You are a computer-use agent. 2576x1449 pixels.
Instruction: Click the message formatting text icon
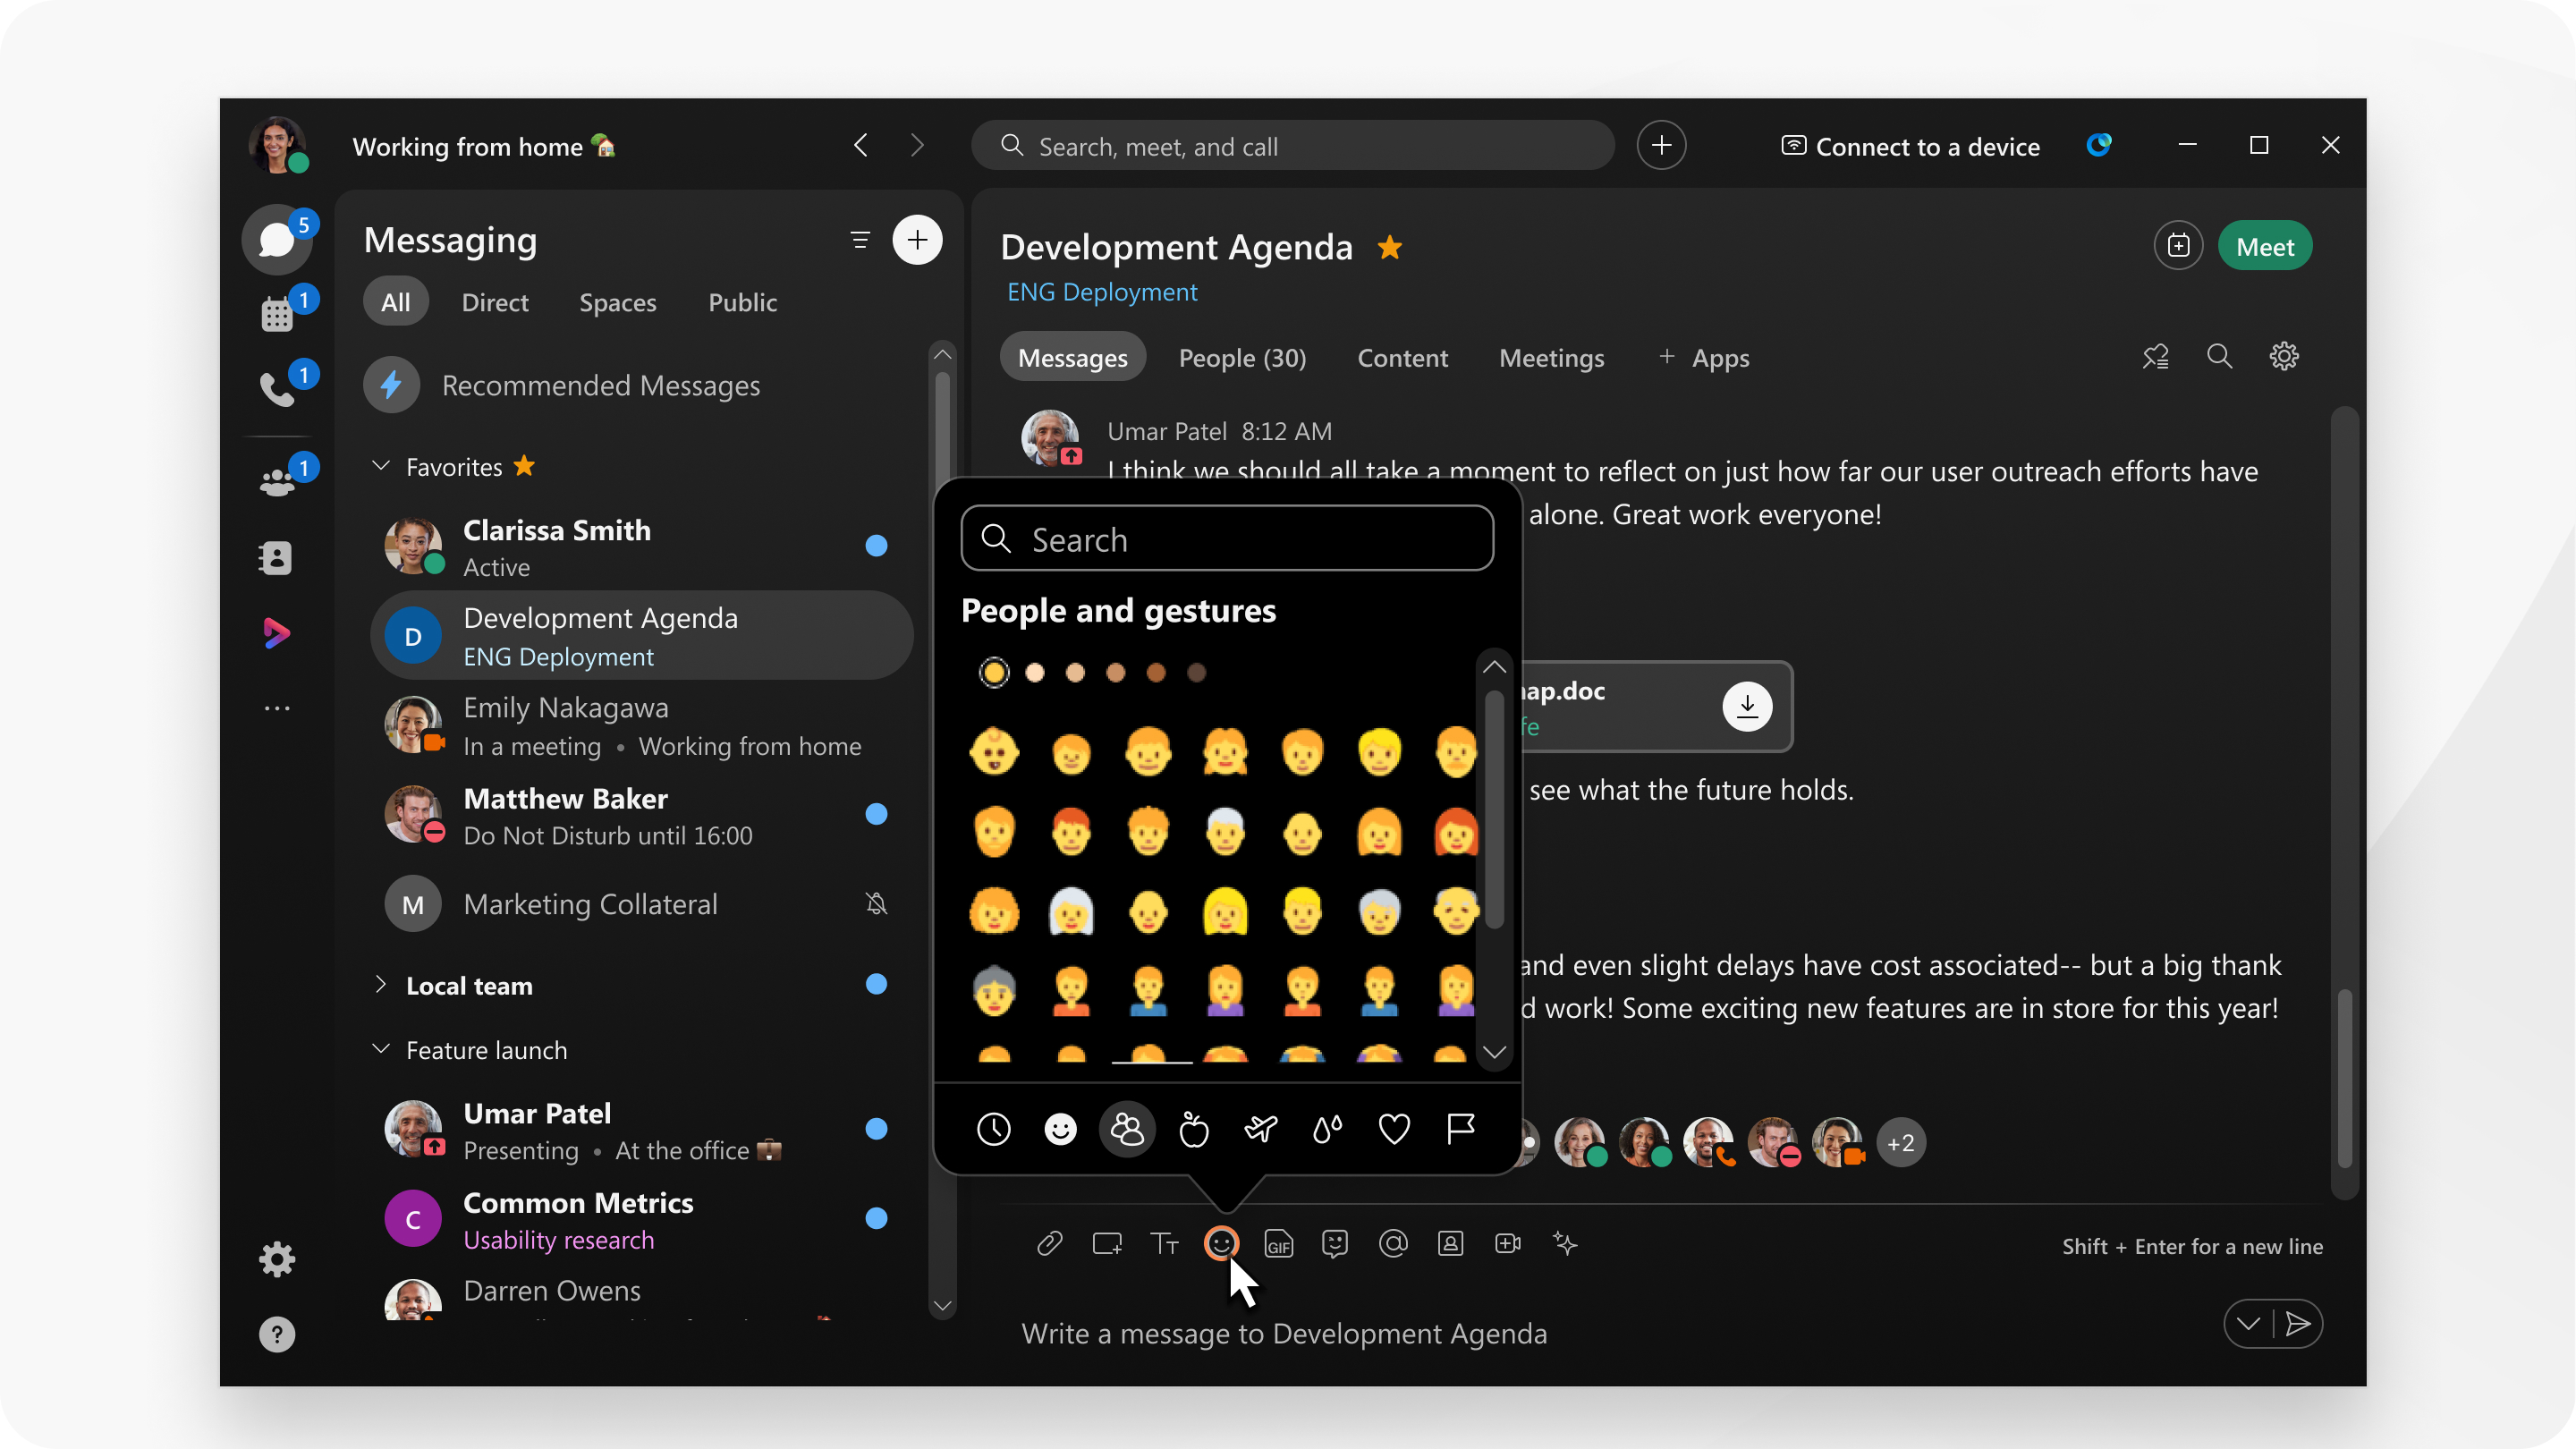click(x=1165, y=1242)
